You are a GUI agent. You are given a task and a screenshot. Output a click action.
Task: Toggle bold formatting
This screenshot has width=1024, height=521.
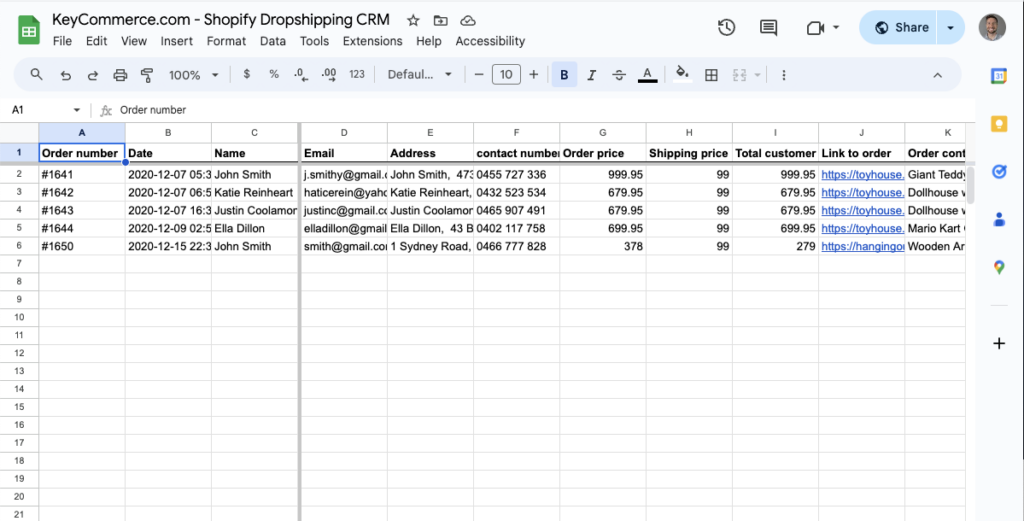[564, 75]
